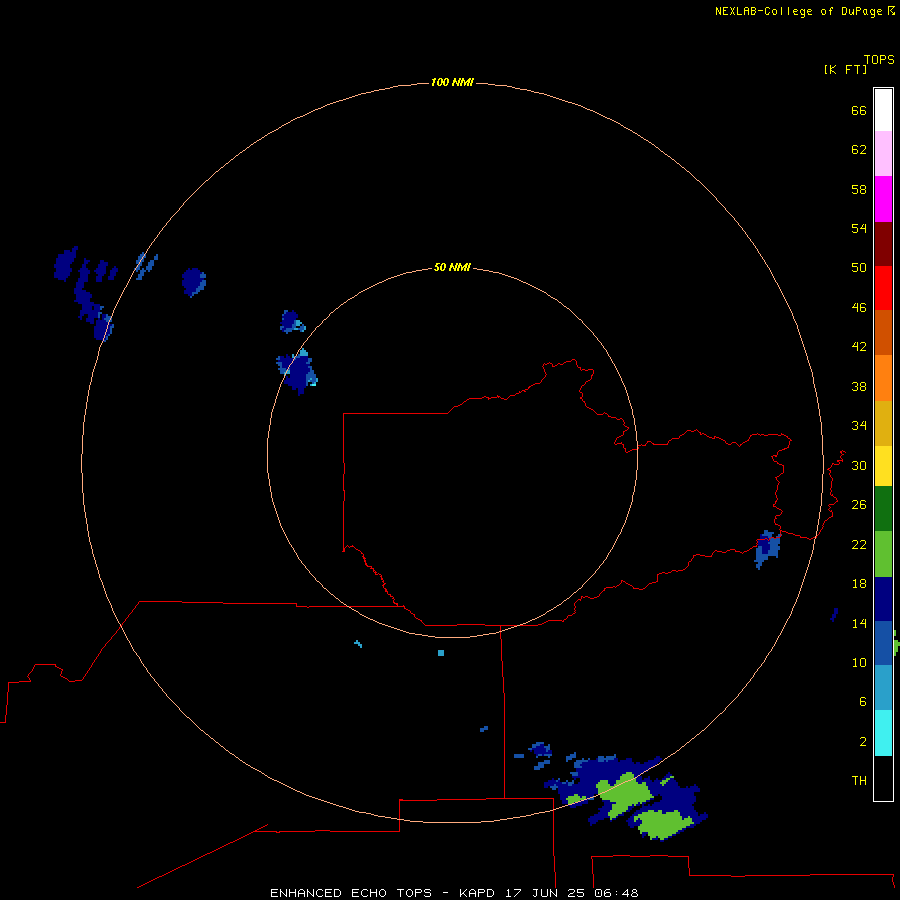The height and width of the screenshot is (900, 900).
Task: Click the legend value 38
Action: [859, 386]
